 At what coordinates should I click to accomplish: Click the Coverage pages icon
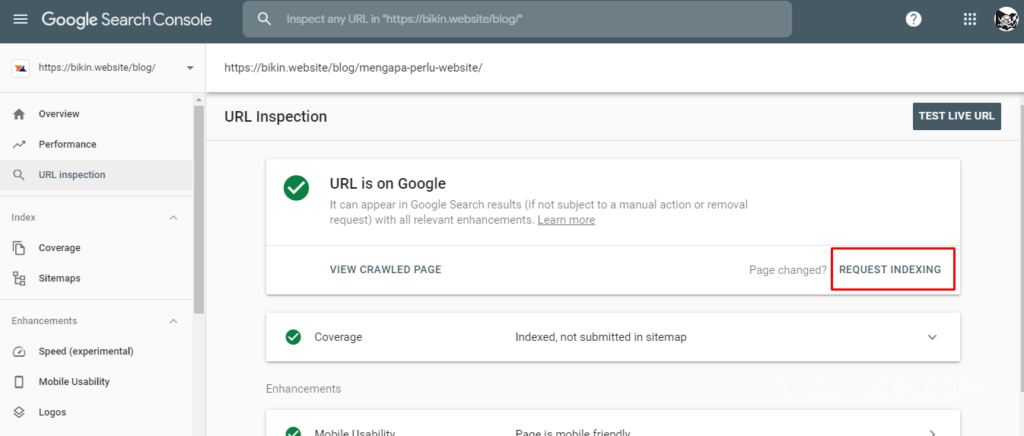coord(19,248)
